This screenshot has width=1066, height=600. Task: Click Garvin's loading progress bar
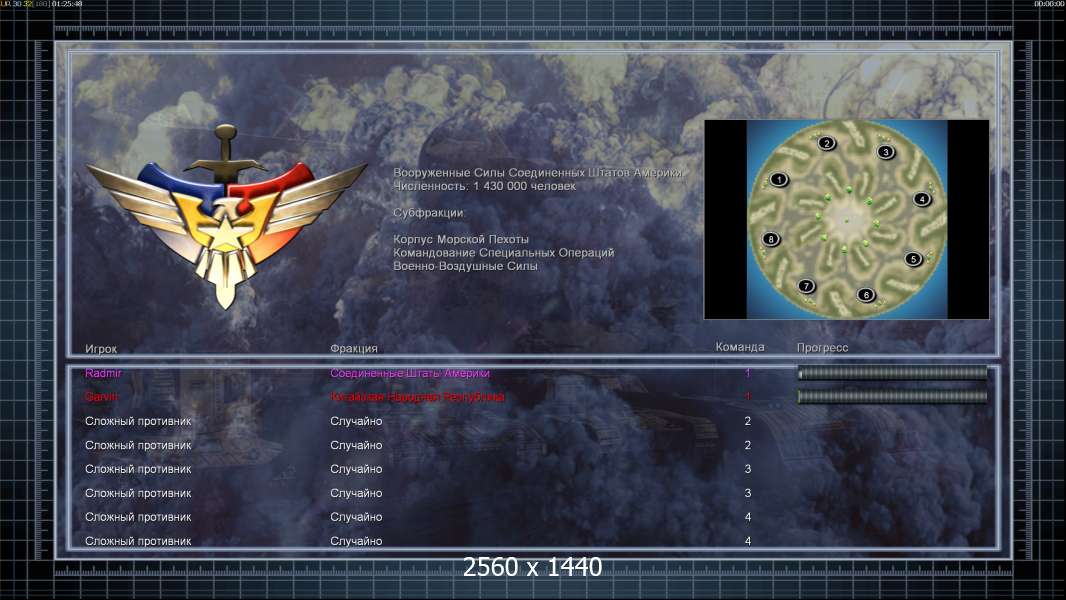[892, 396]
